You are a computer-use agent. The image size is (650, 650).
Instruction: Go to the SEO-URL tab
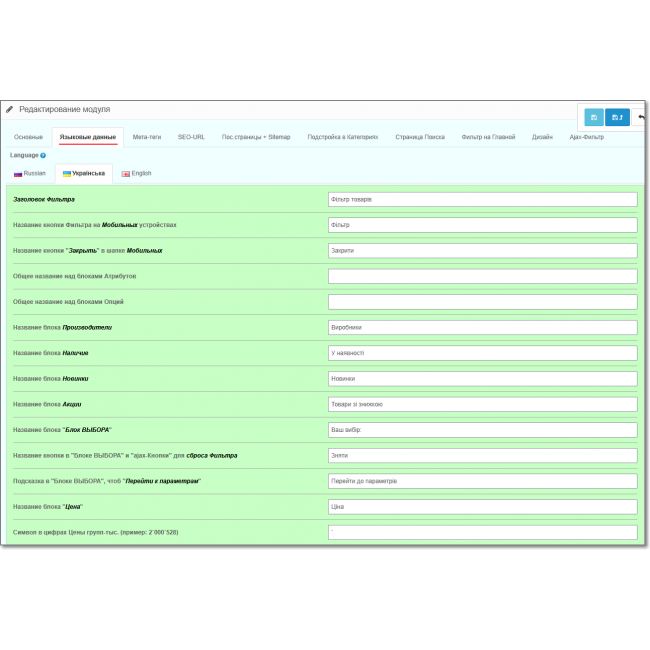pos(191,137)
